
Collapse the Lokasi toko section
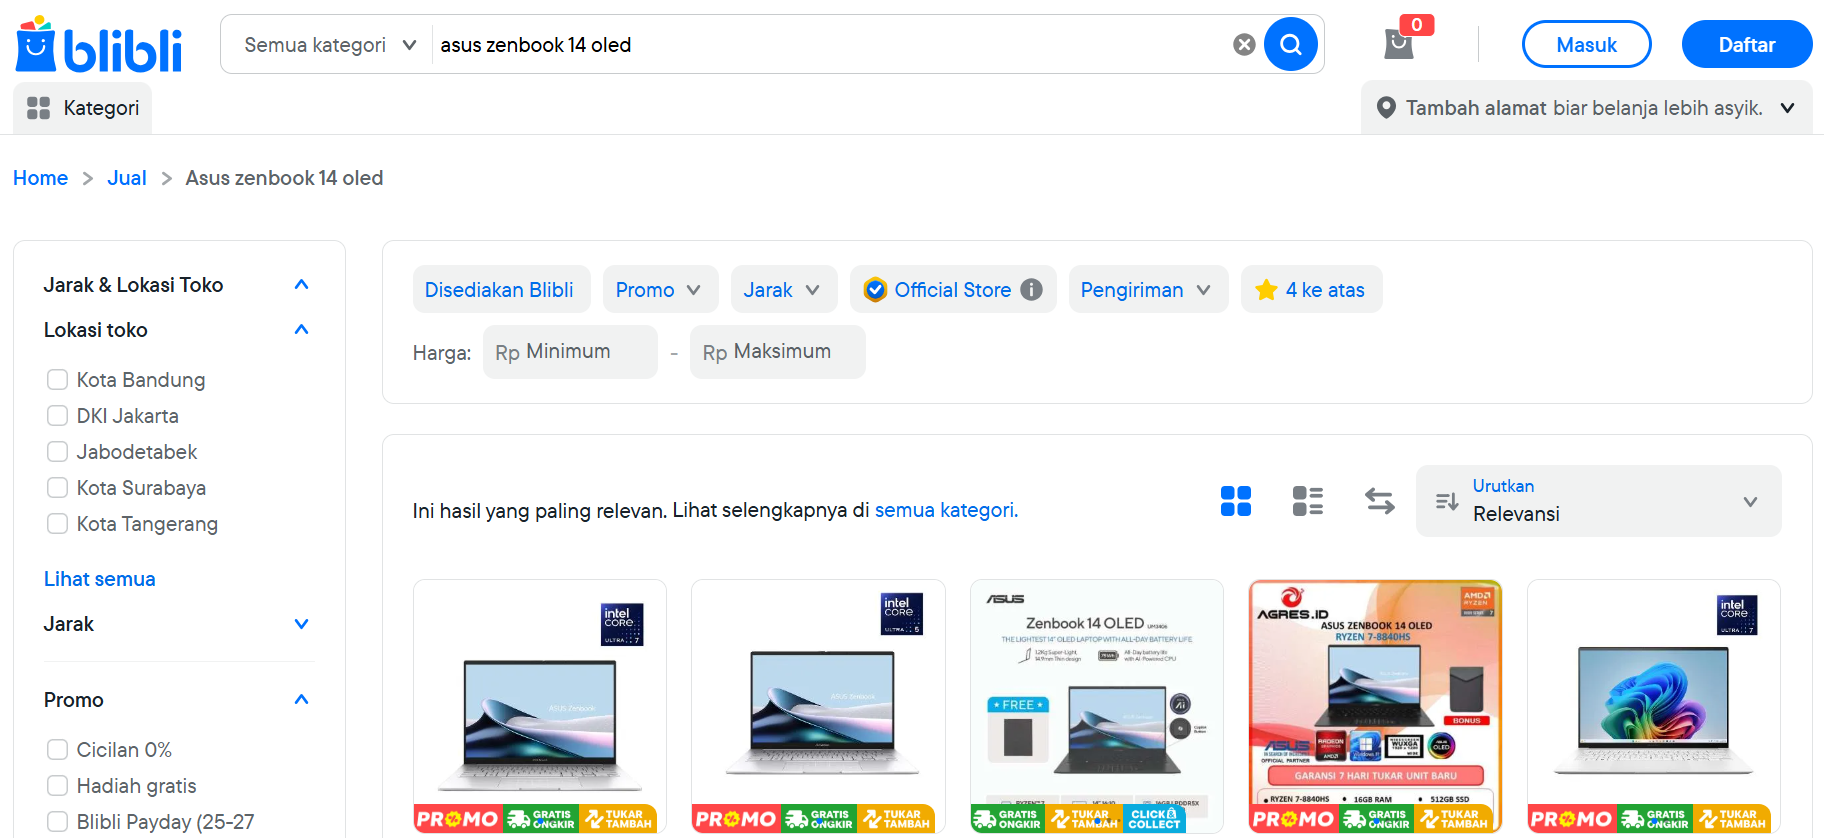click(x=301, y=330)
